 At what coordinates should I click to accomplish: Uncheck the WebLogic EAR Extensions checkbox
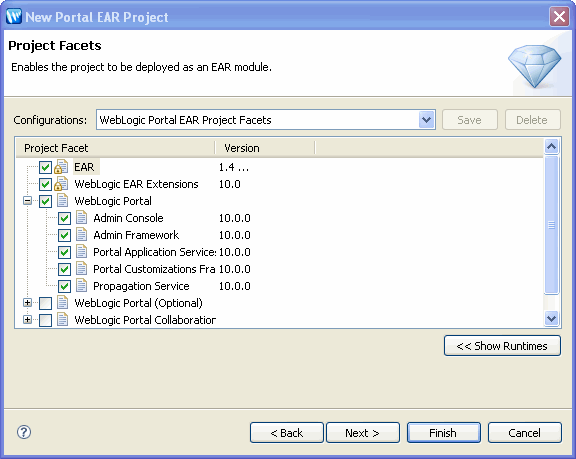46,184
